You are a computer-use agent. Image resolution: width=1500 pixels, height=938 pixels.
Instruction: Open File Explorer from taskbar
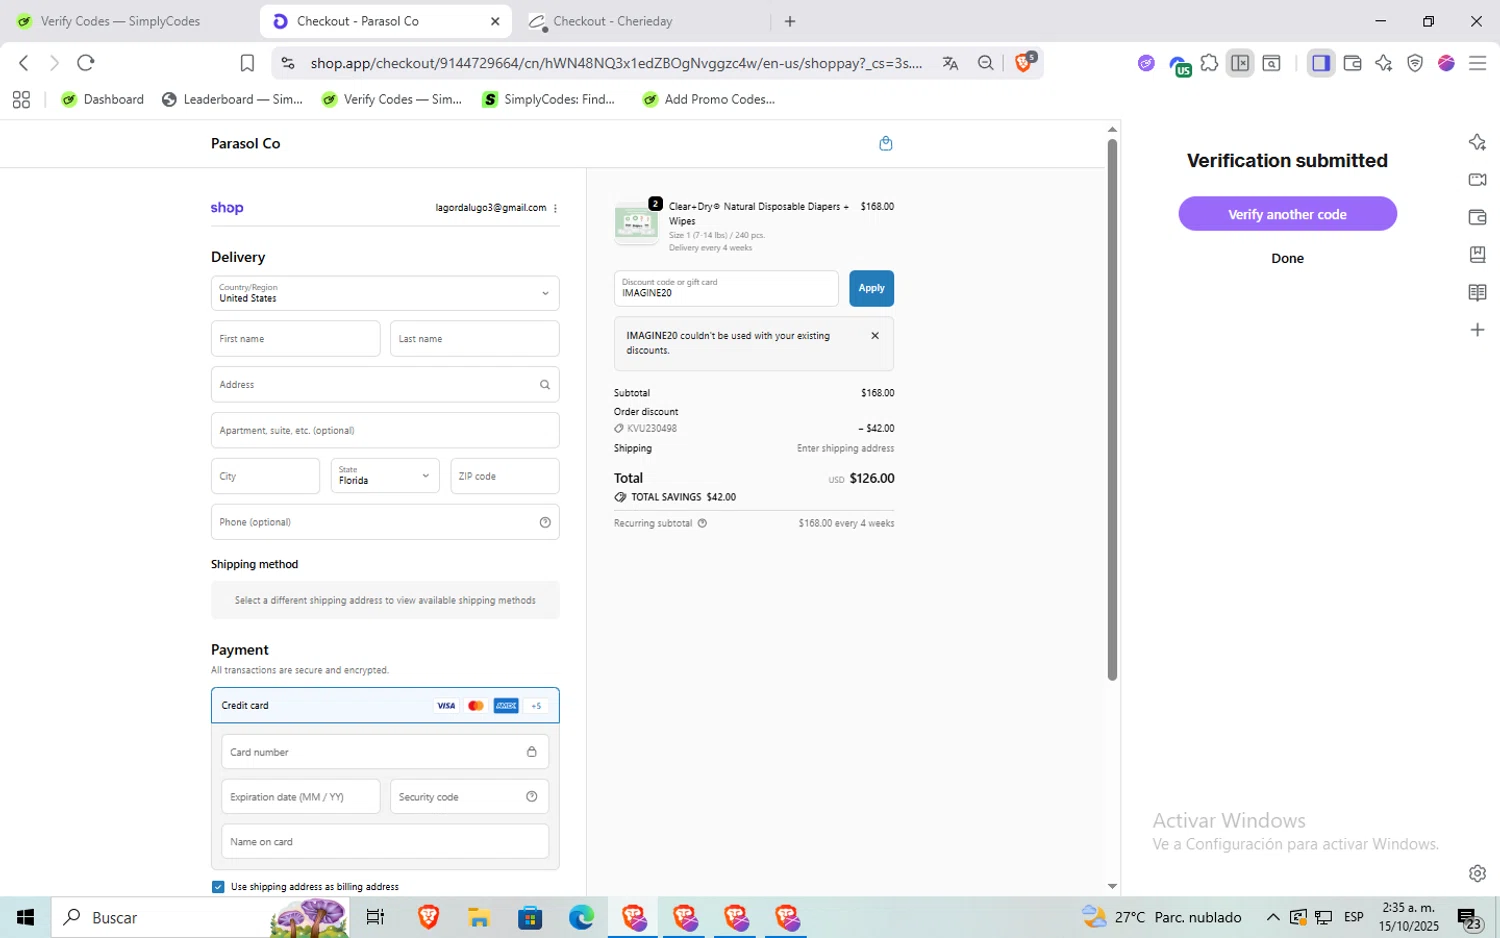(478, 917)
